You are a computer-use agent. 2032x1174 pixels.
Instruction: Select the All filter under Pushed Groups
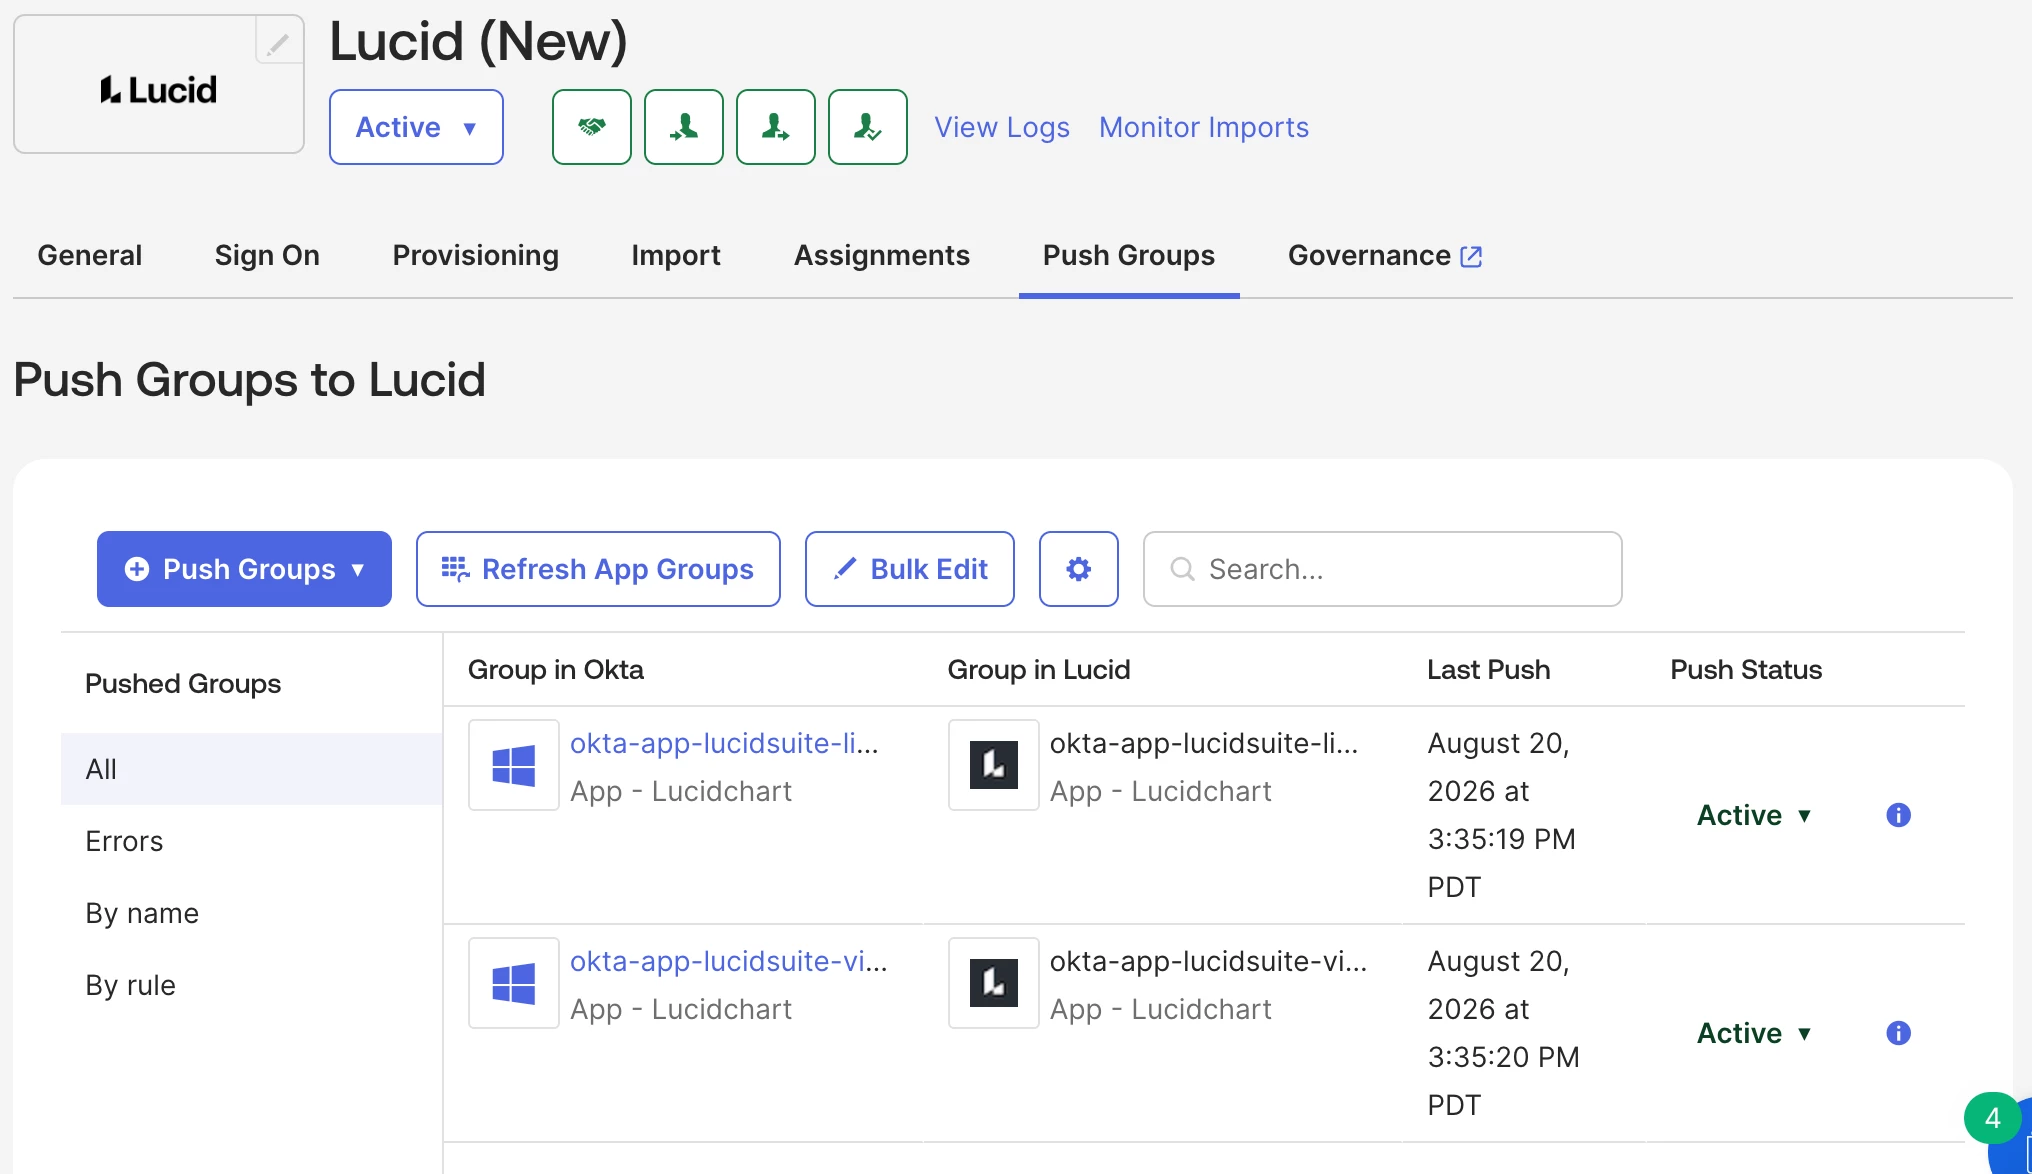[x=252, y=769]
